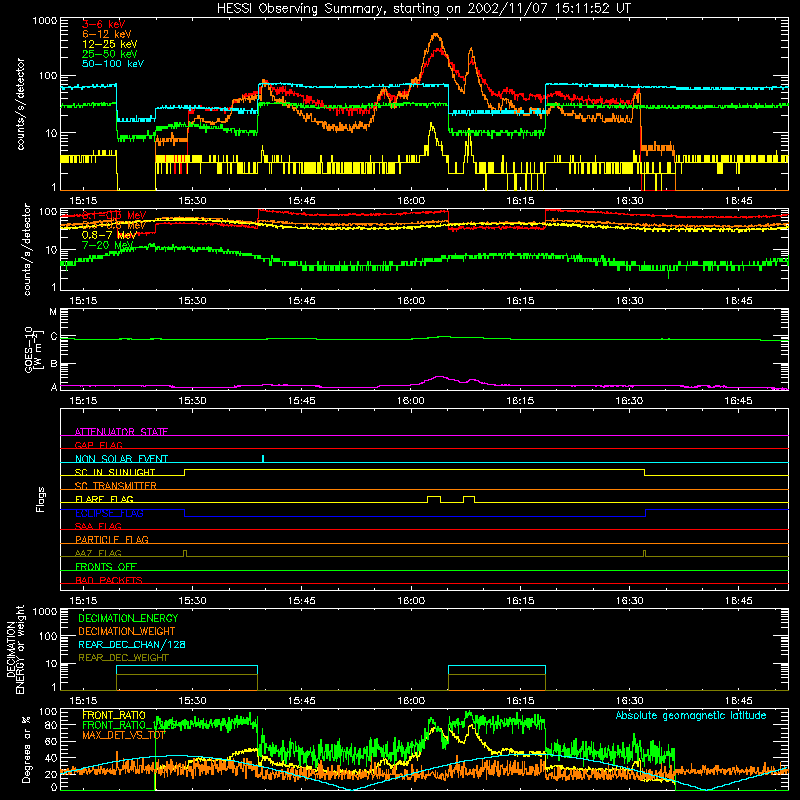Click the A class tick label
The image size is (800, 800).
[x=54, y=387]
